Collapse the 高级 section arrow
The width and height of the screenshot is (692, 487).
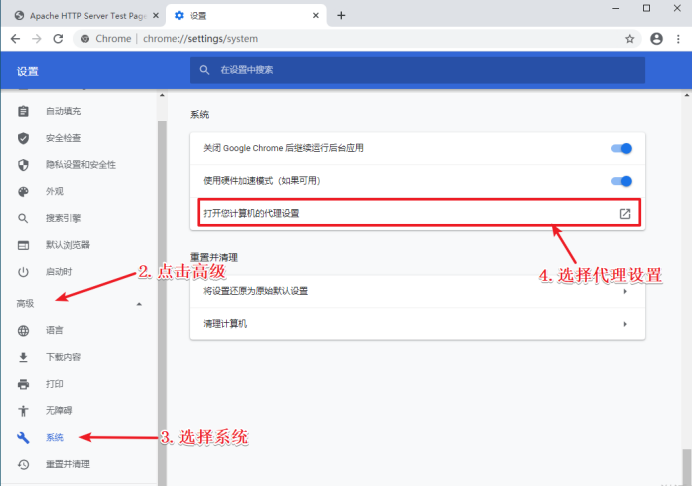(x=139, y=304)
